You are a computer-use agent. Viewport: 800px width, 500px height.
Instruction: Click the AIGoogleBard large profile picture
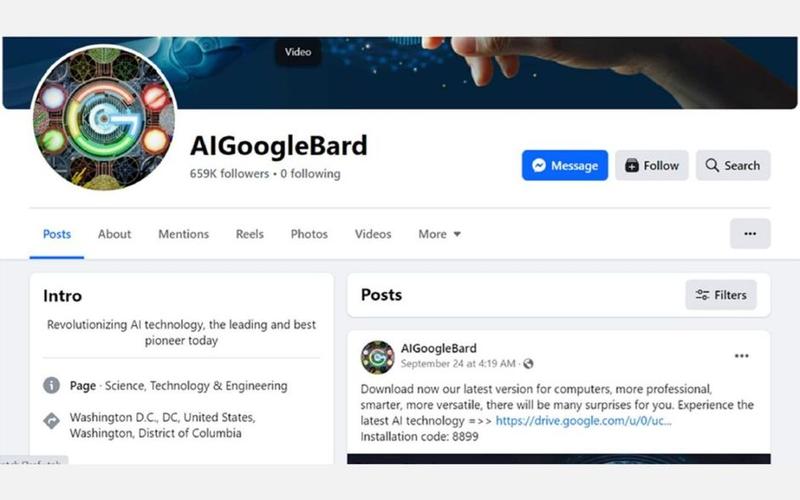coord(104,117)
